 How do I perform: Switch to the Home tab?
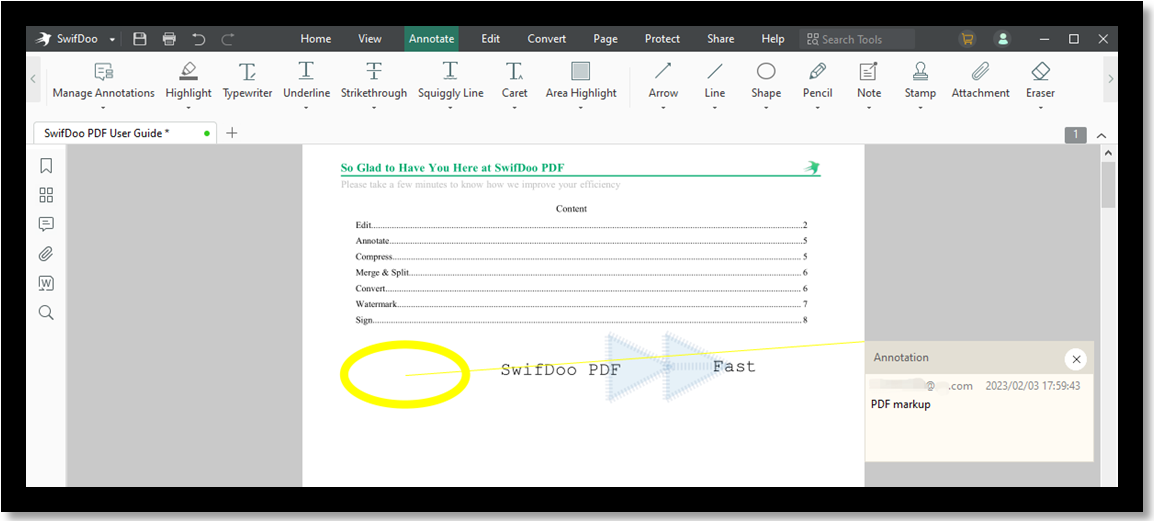click(x=316, y=39)
